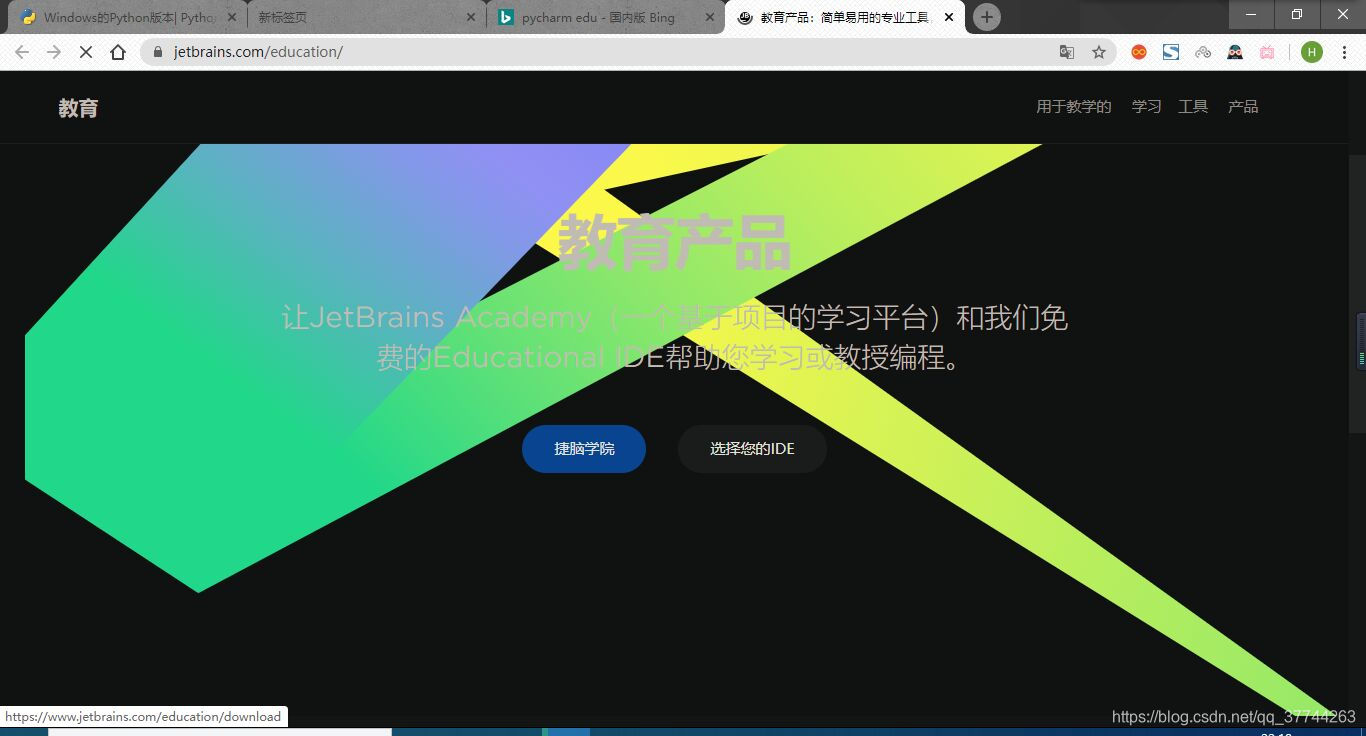Open the browser home page icon
This screenshot has width=1366, height=736.
coord(118,52)
